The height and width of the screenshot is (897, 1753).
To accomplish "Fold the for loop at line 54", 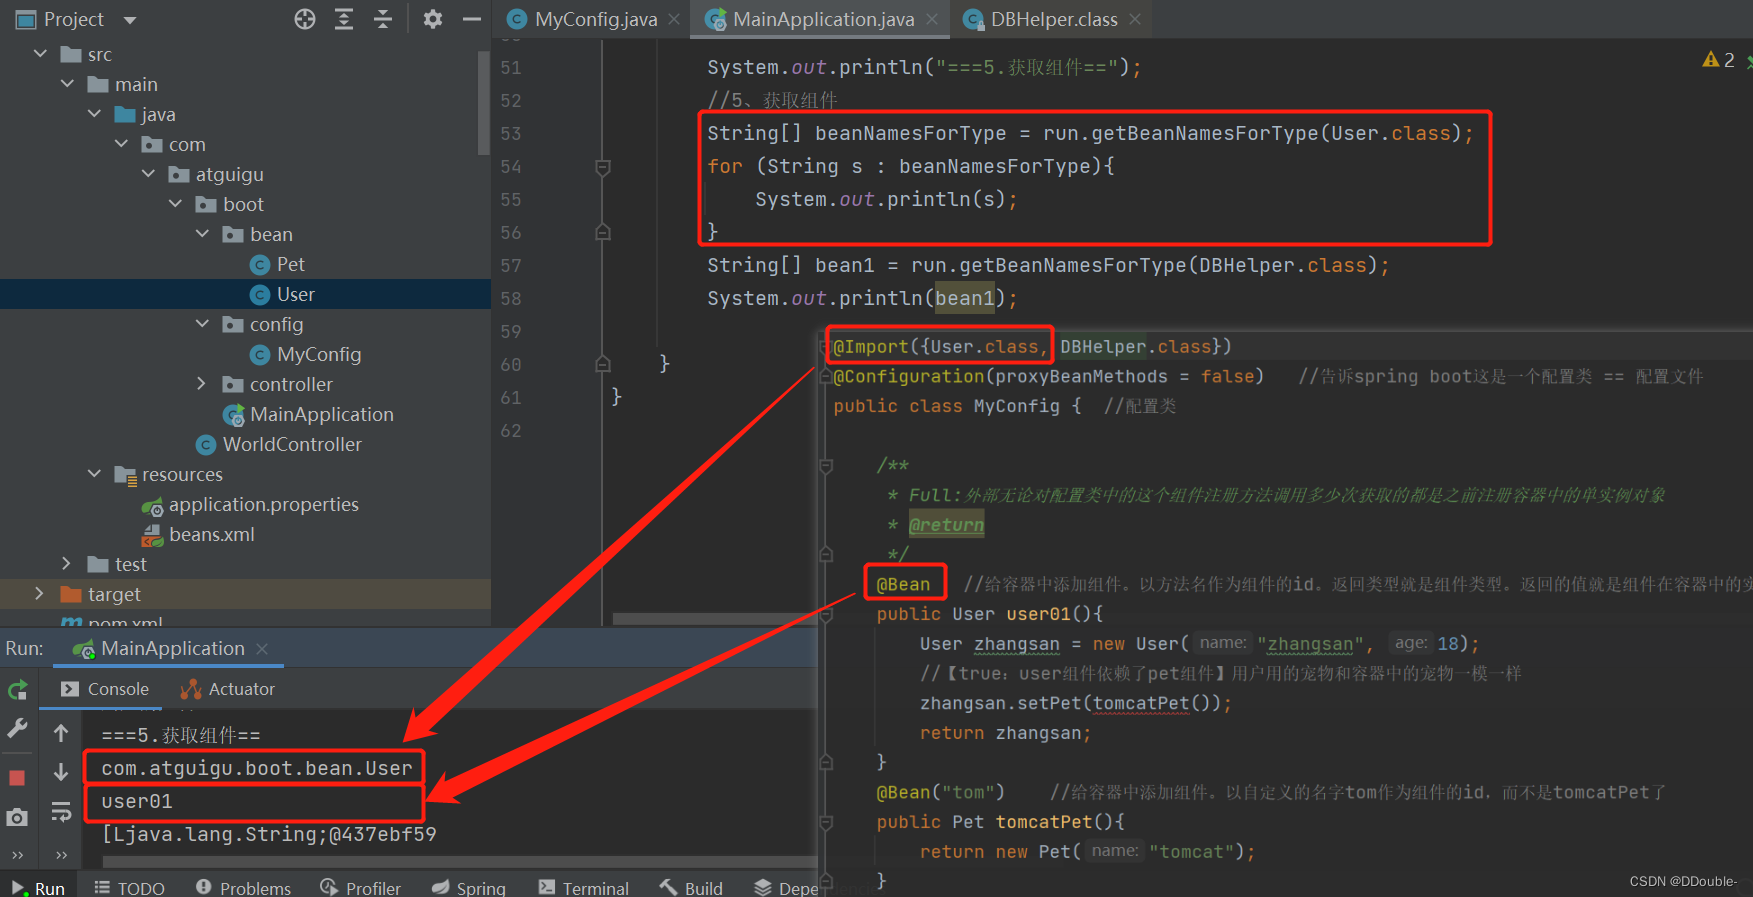I will coord(603,167).
